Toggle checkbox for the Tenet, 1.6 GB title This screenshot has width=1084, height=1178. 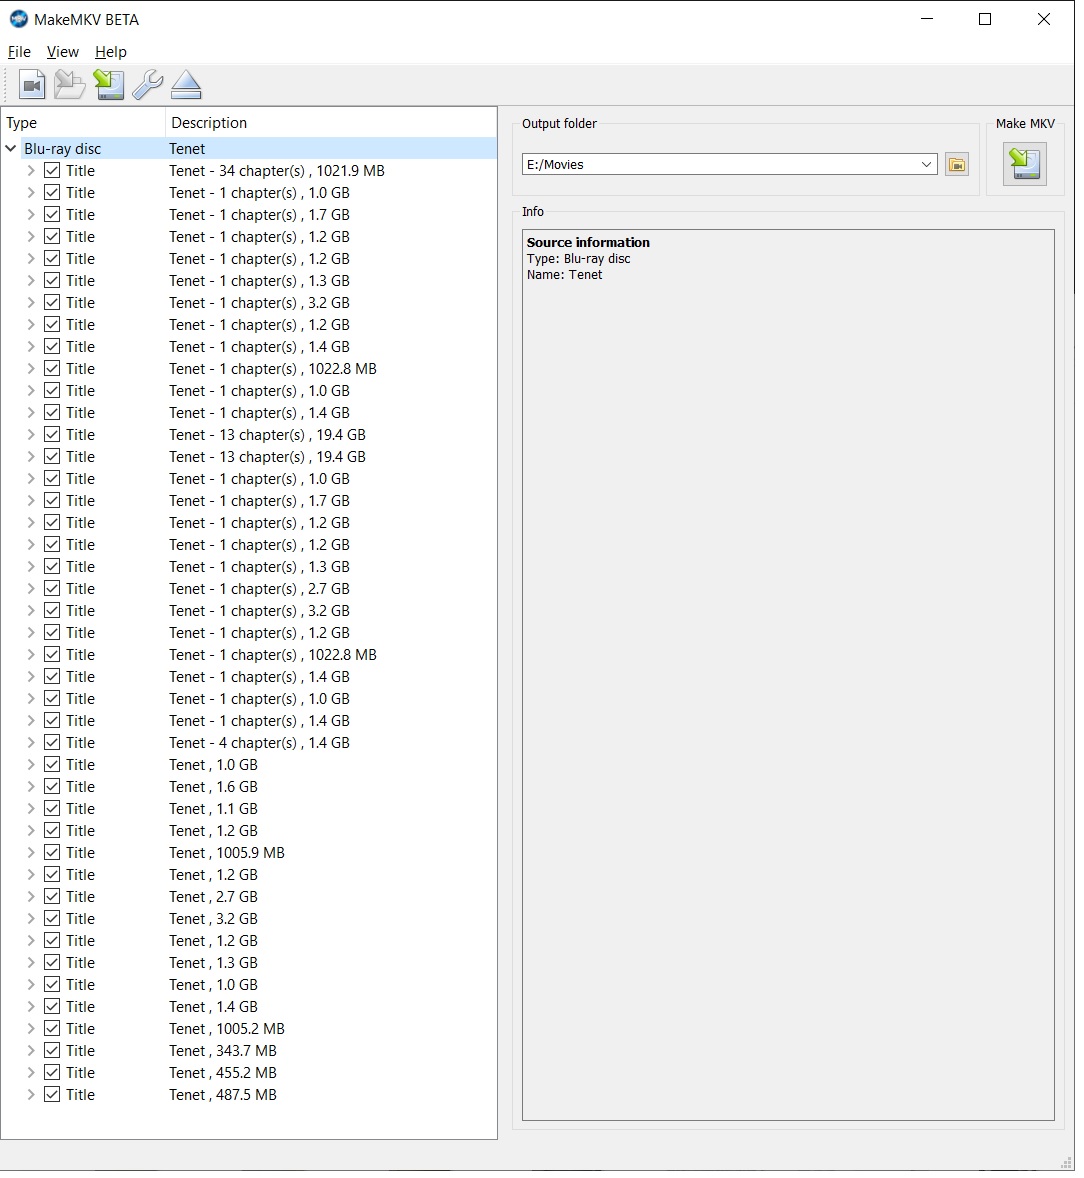click(x=52, y=787)
